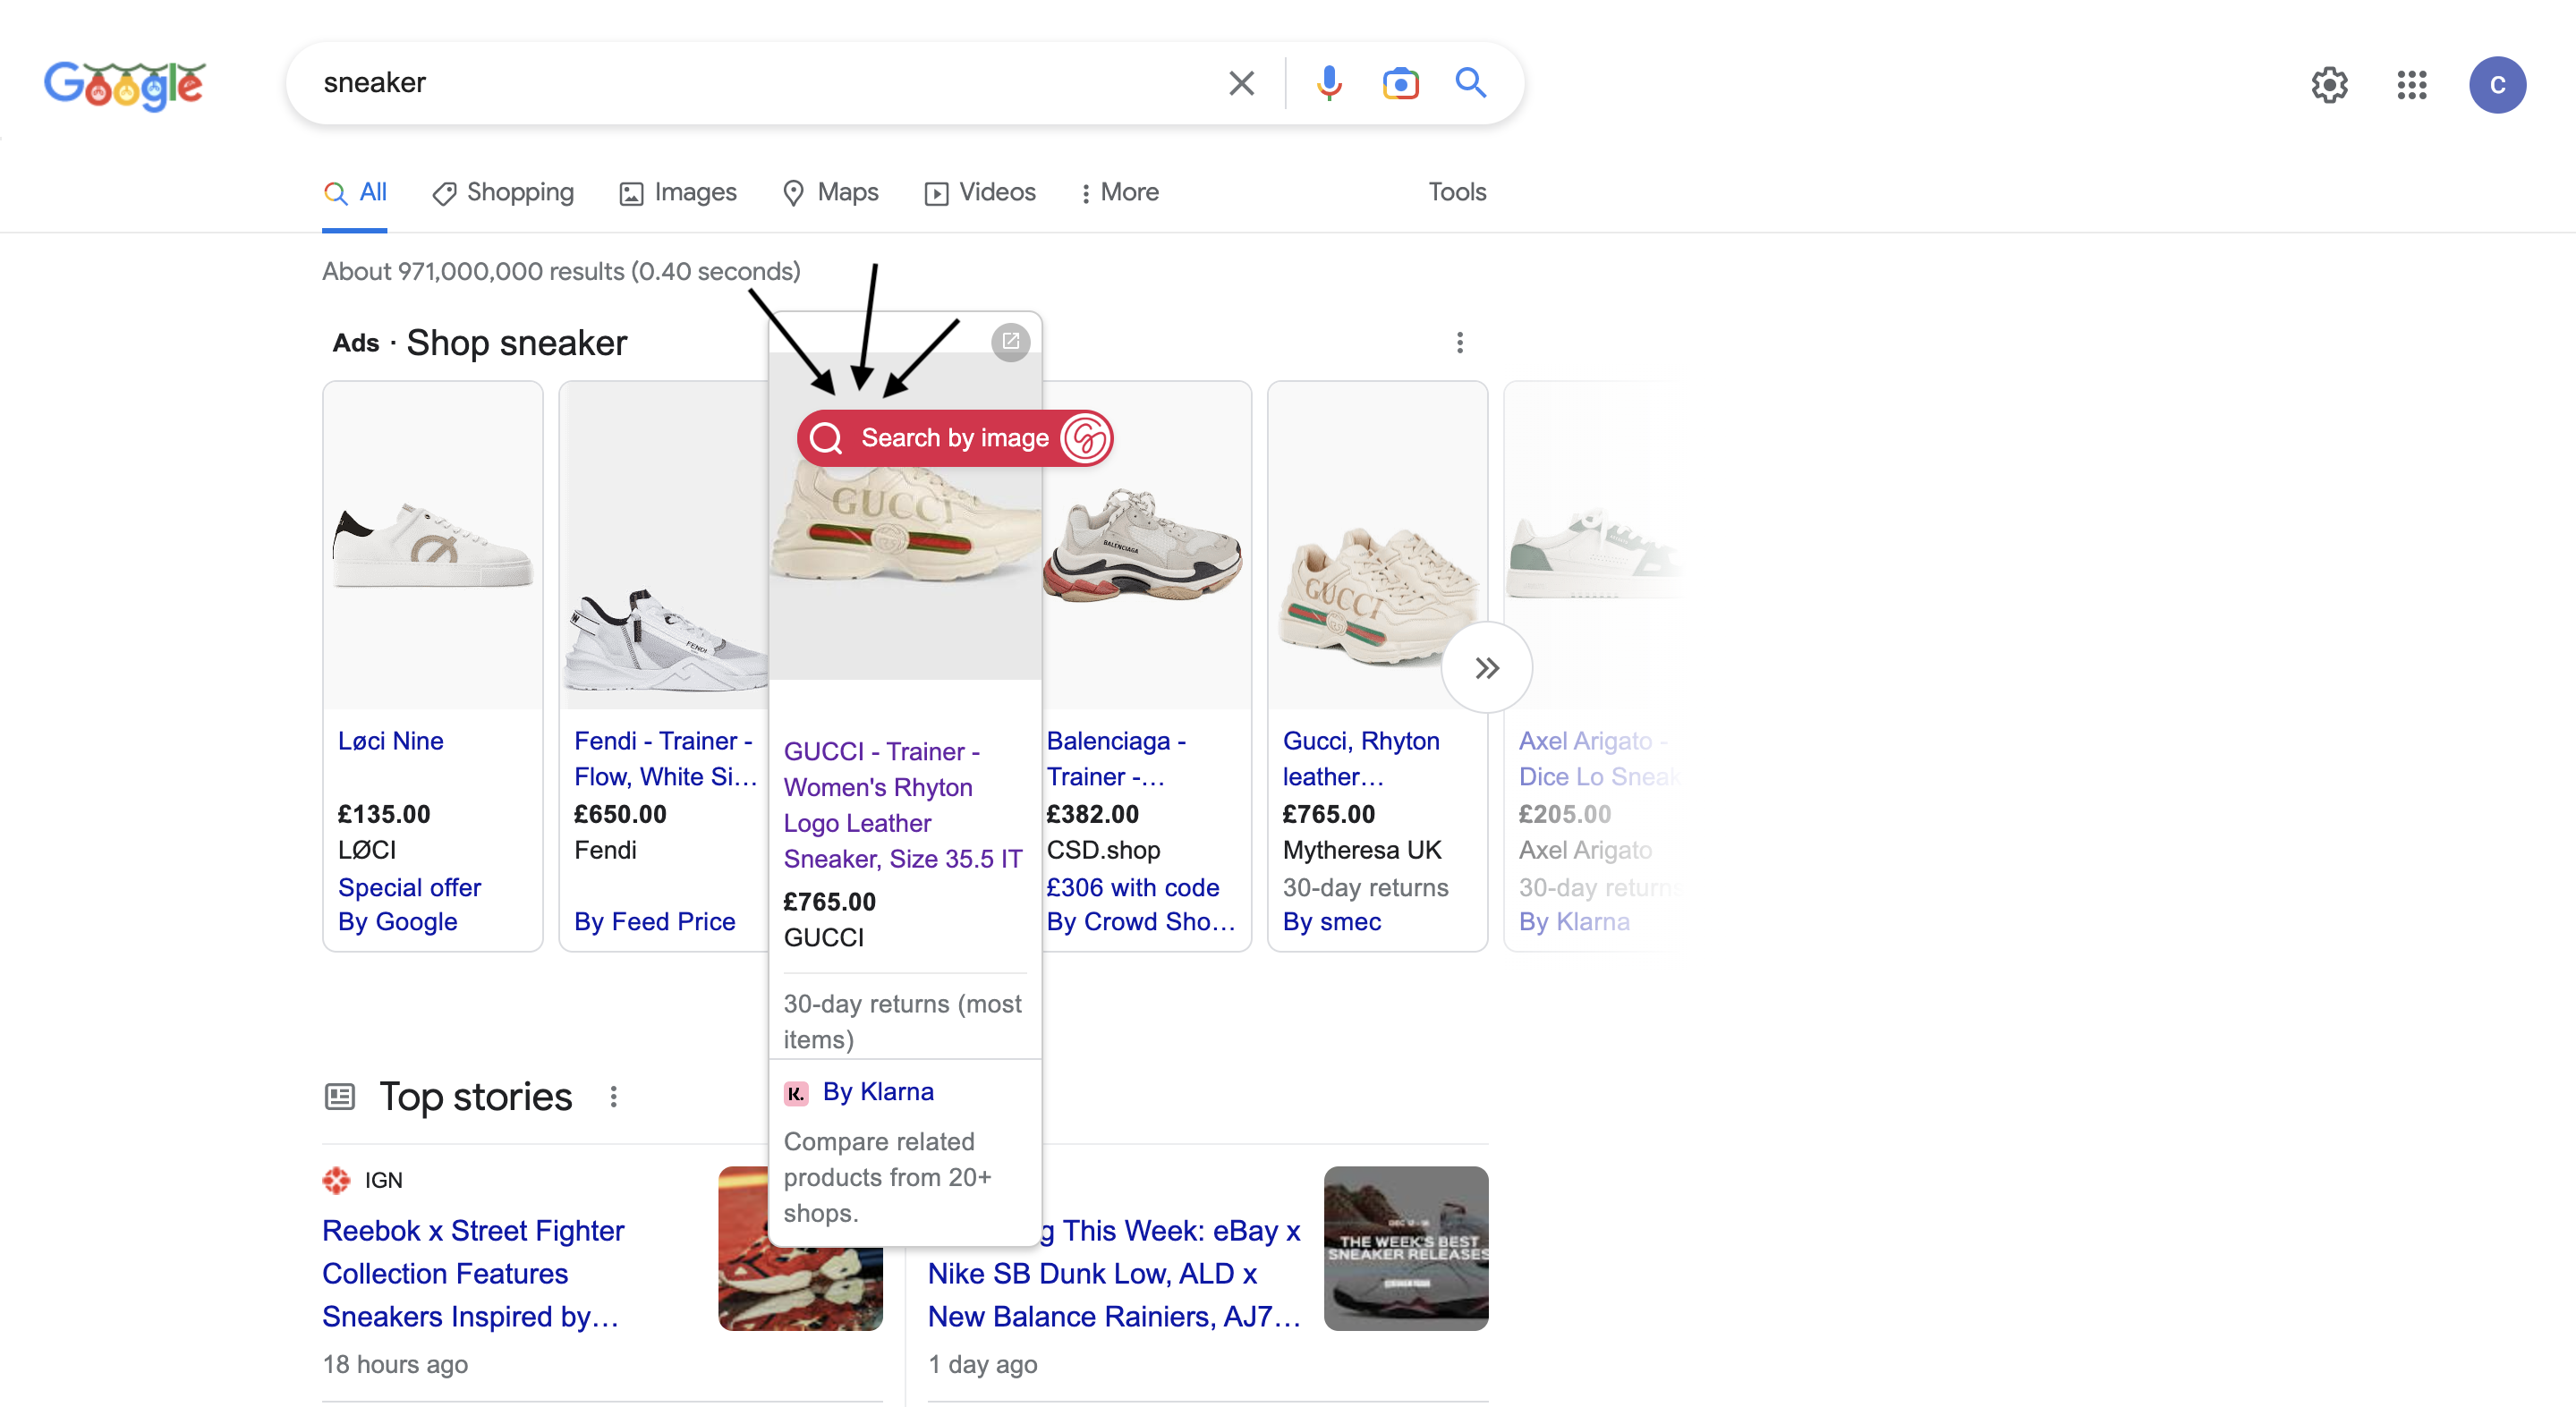
Task: Open the Fendi - Trainer - Flow link
Action: (x=665, y=759)
